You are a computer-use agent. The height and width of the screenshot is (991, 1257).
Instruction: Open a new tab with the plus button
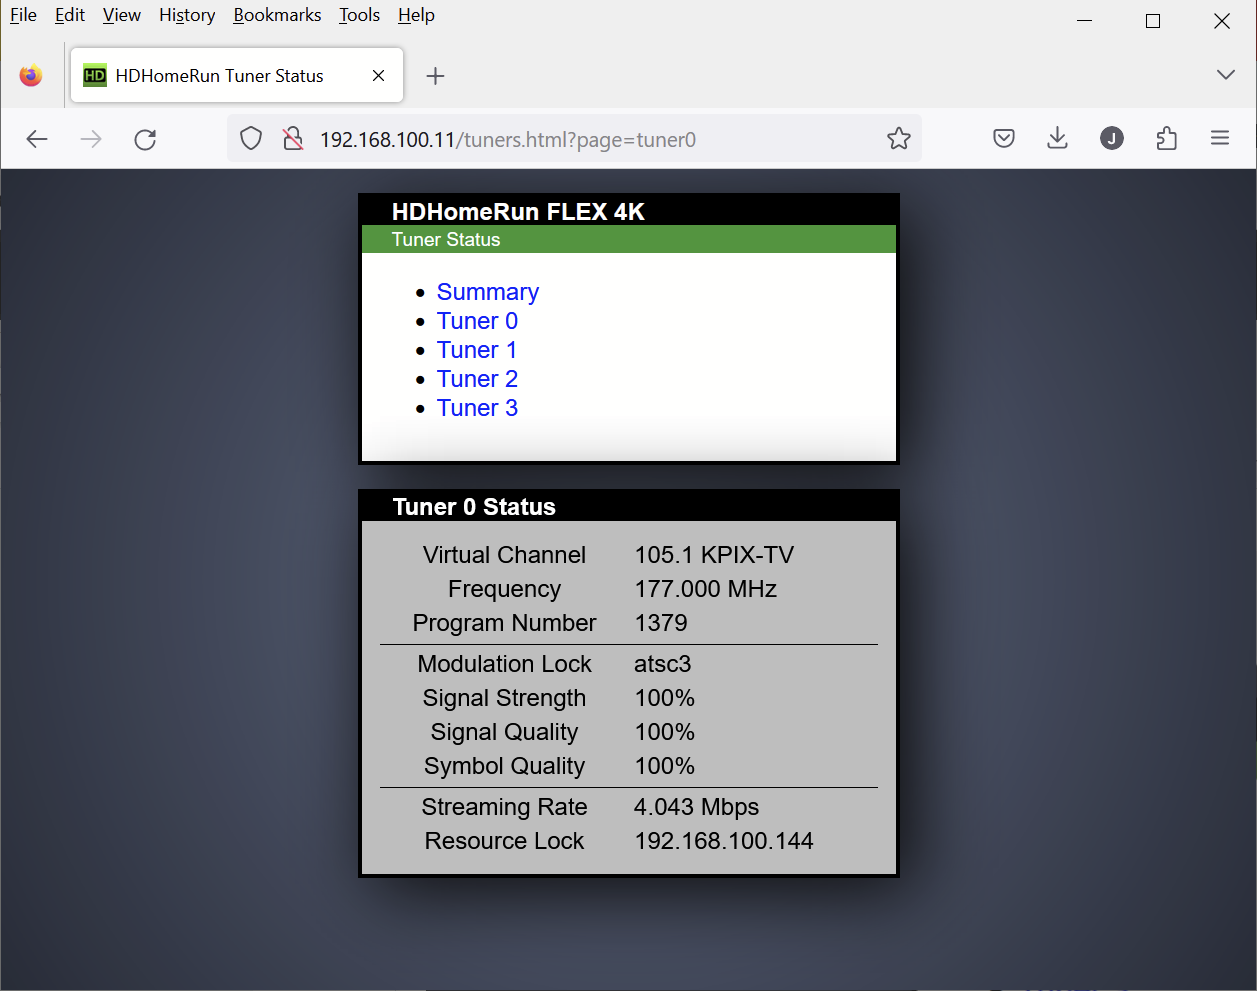435,76
